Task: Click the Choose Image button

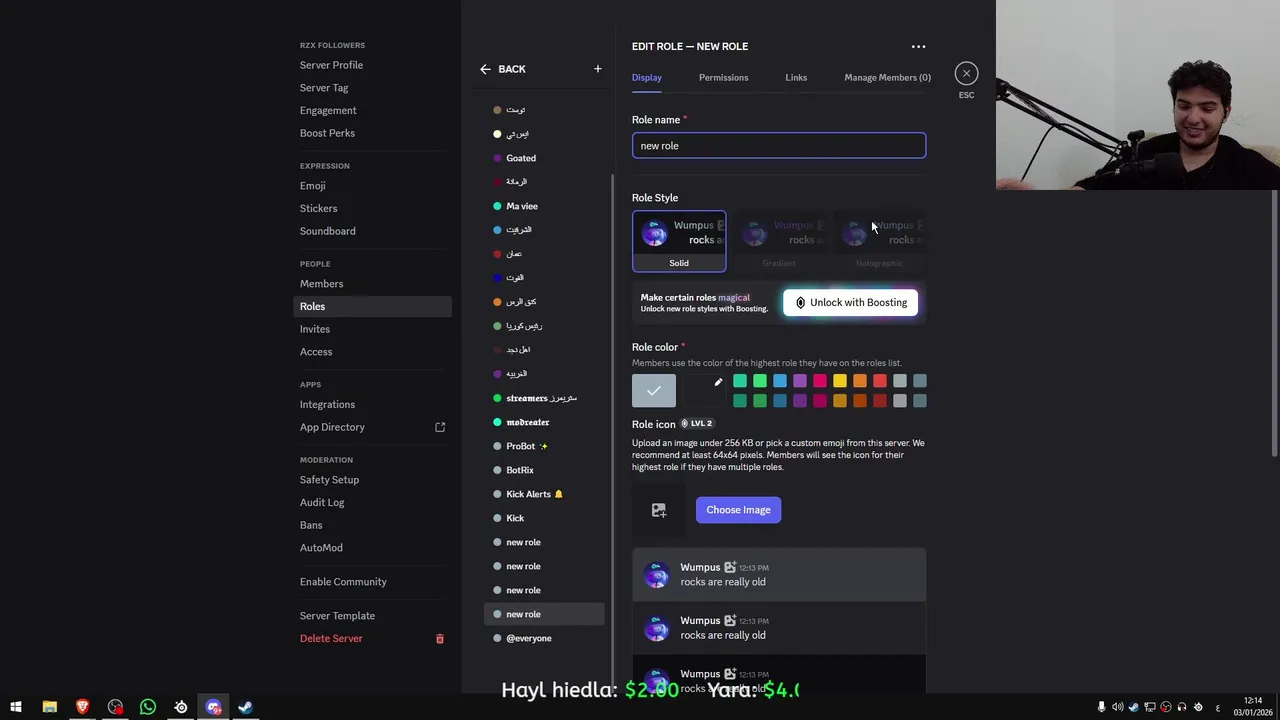Action: coord(738,510)
